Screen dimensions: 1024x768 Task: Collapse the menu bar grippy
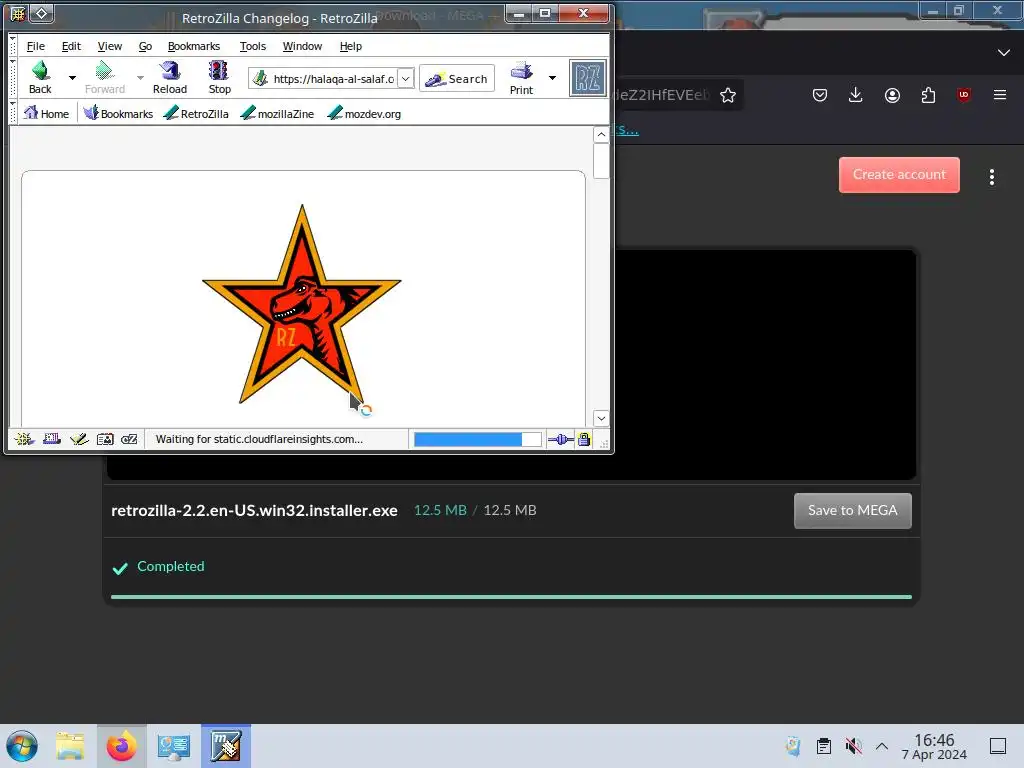tap(13, 46)
